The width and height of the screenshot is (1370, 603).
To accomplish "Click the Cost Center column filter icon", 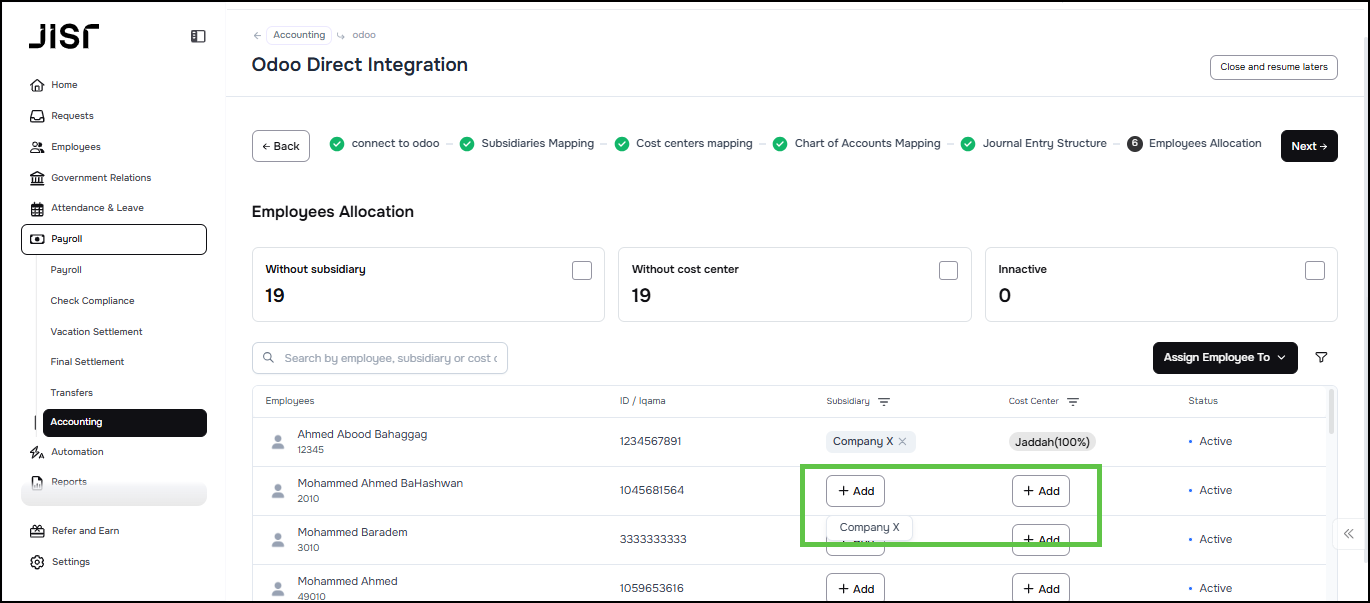I will pos(1073,402).
